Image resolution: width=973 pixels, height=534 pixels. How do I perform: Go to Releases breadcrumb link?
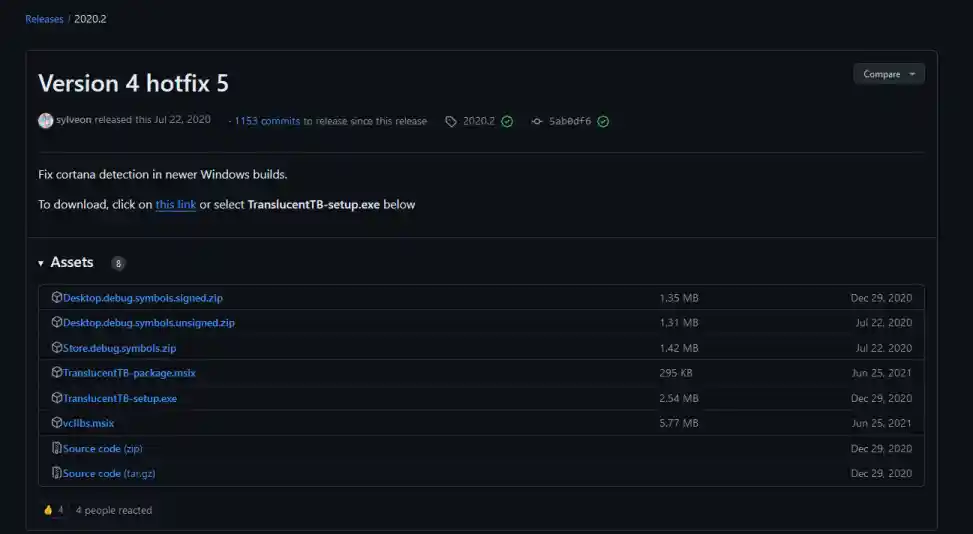point(44,19)
